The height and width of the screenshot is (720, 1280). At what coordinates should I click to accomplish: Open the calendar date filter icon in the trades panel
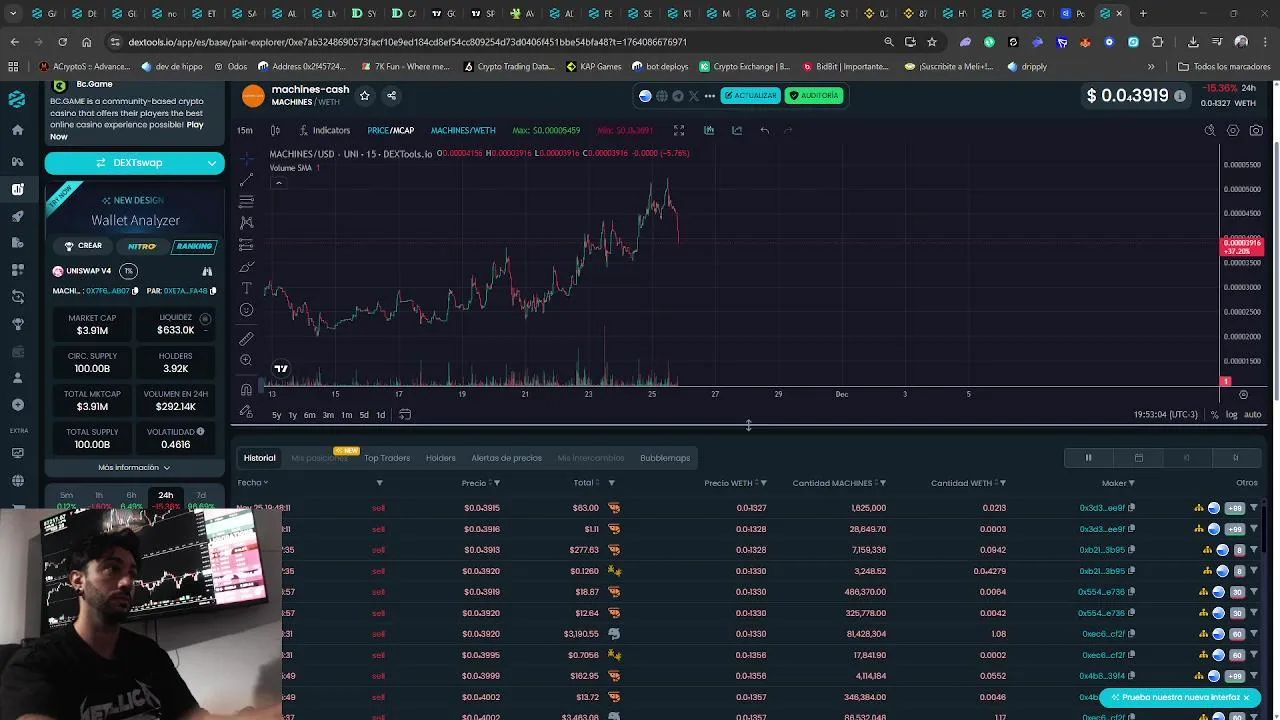pos(1138,458)
